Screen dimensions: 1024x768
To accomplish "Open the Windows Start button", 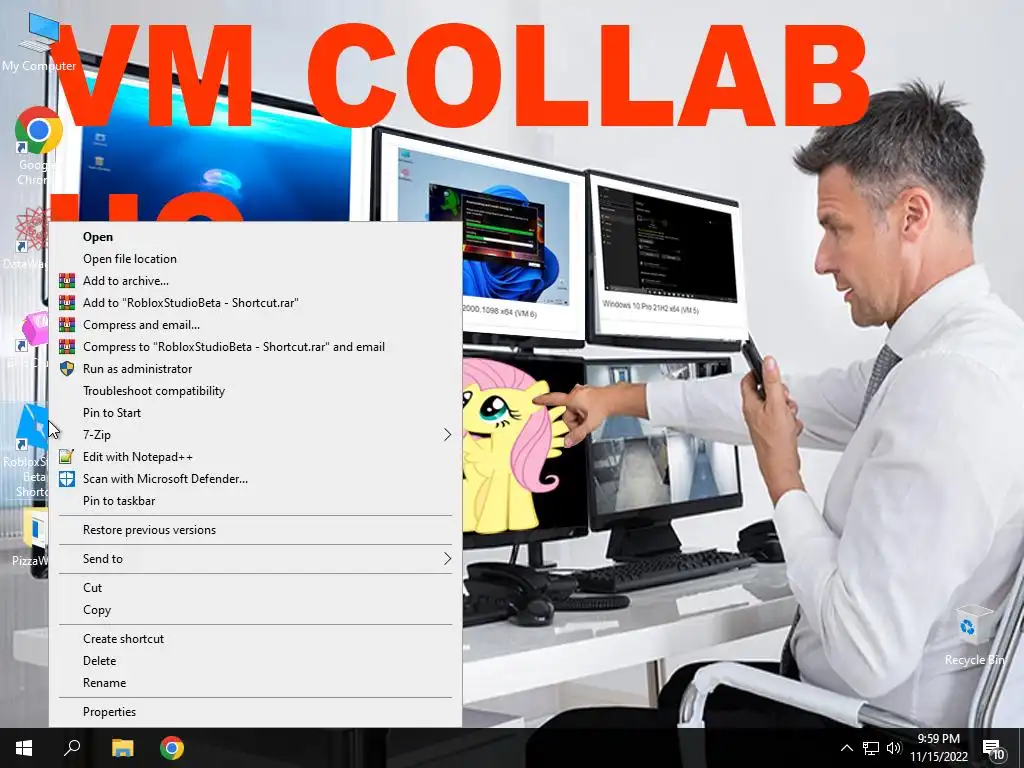I will (x=24, y=748).
